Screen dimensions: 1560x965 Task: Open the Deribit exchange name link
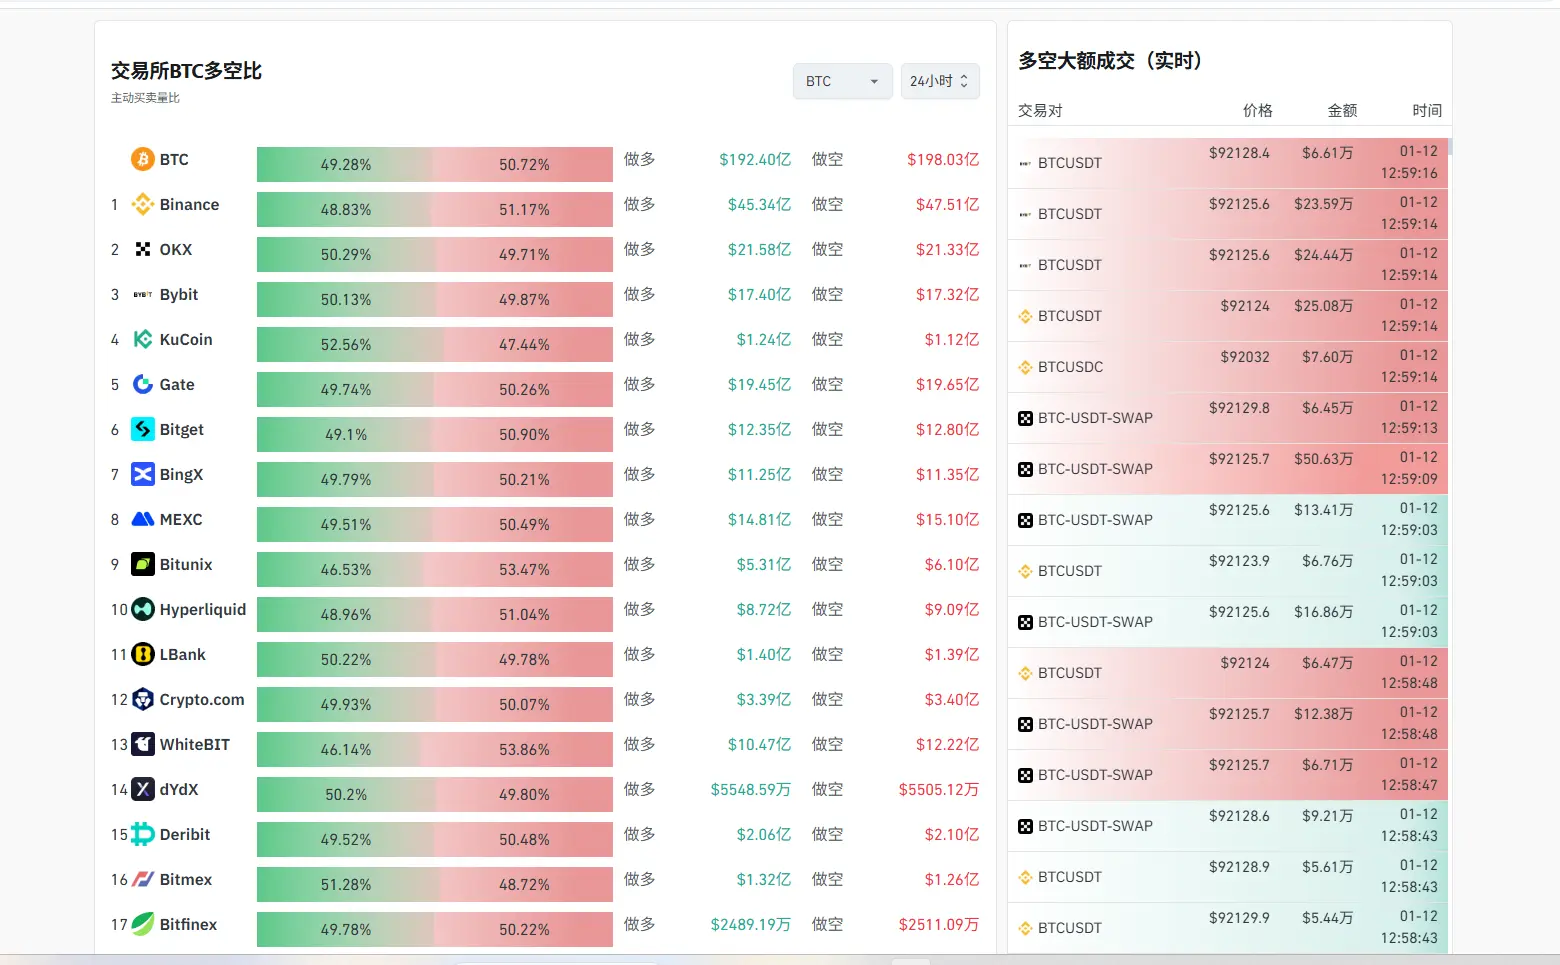(x=185, y=834)
